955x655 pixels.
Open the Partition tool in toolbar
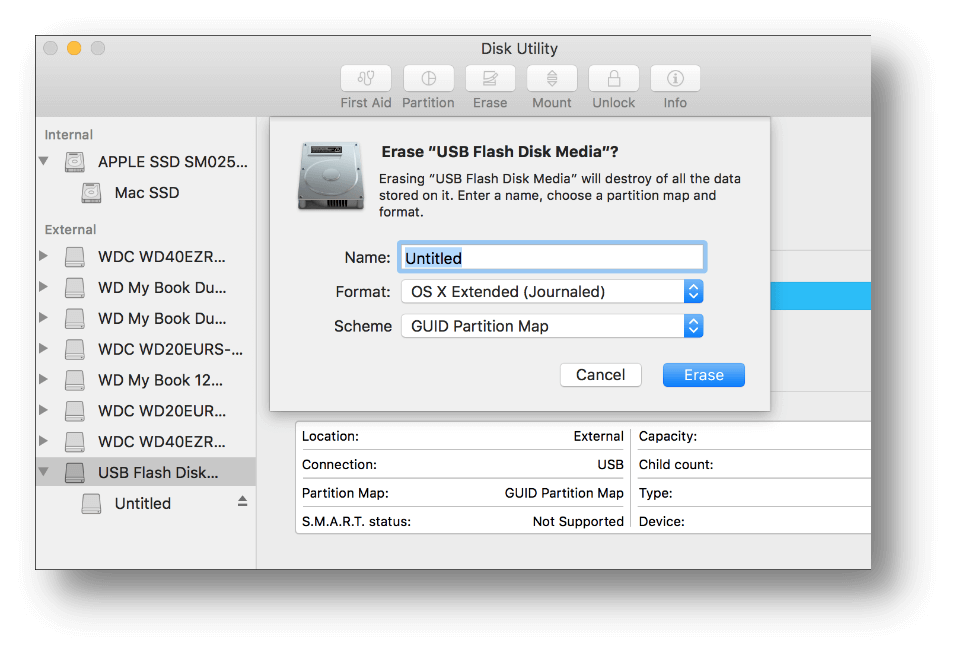point(428,79)
